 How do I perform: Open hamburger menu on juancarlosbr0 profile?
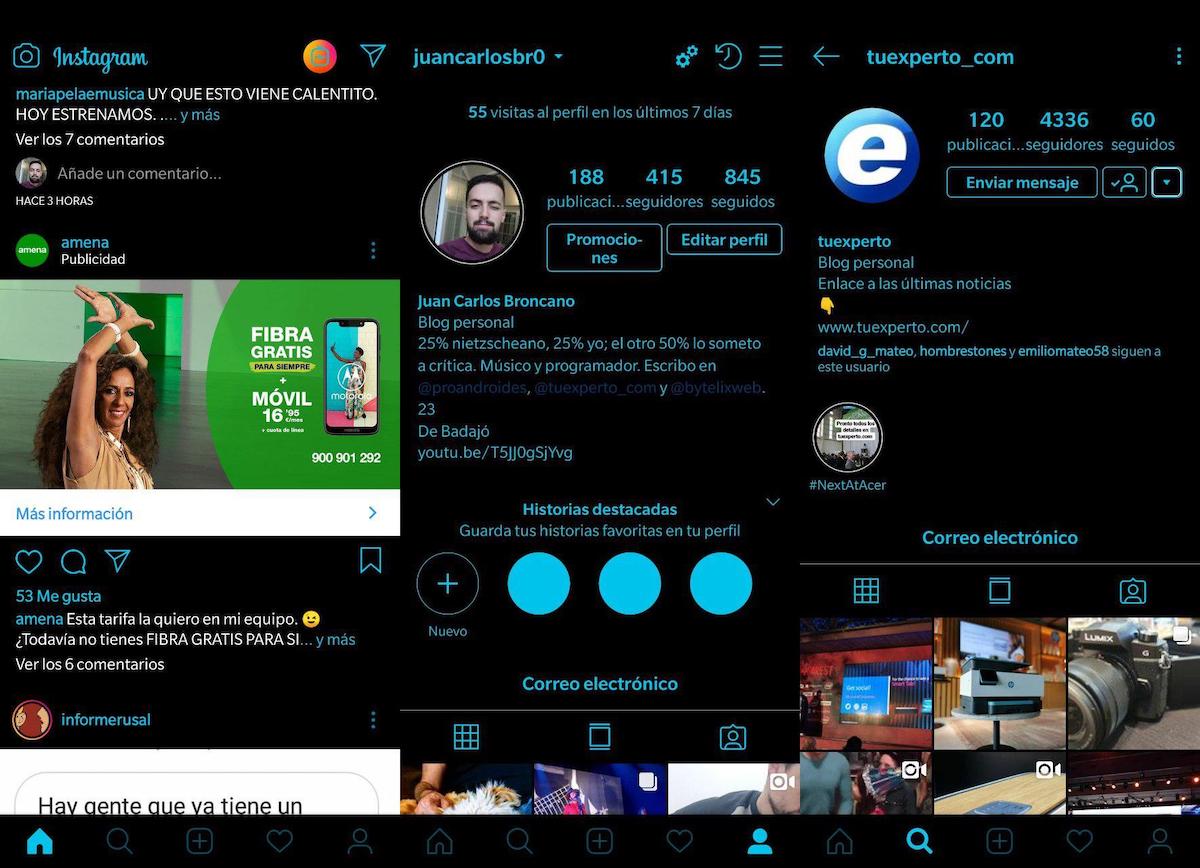770,57
